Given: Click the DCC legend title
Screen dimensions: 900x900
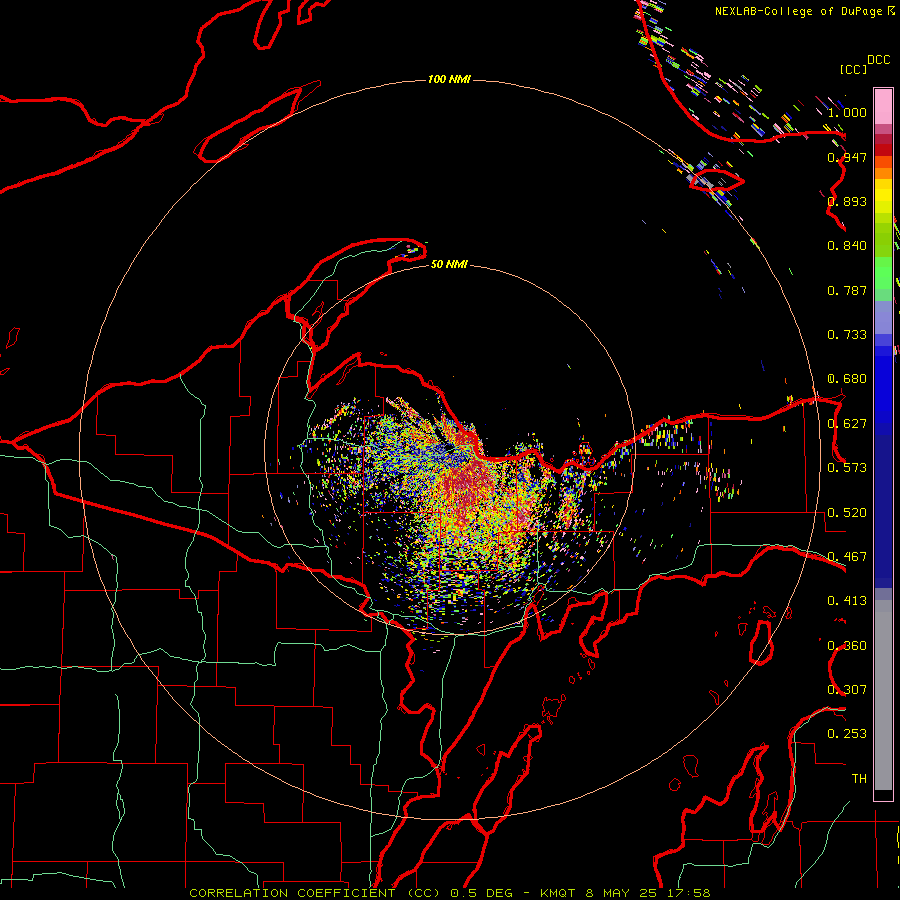Looking at the screenshot, I should 878,60.
